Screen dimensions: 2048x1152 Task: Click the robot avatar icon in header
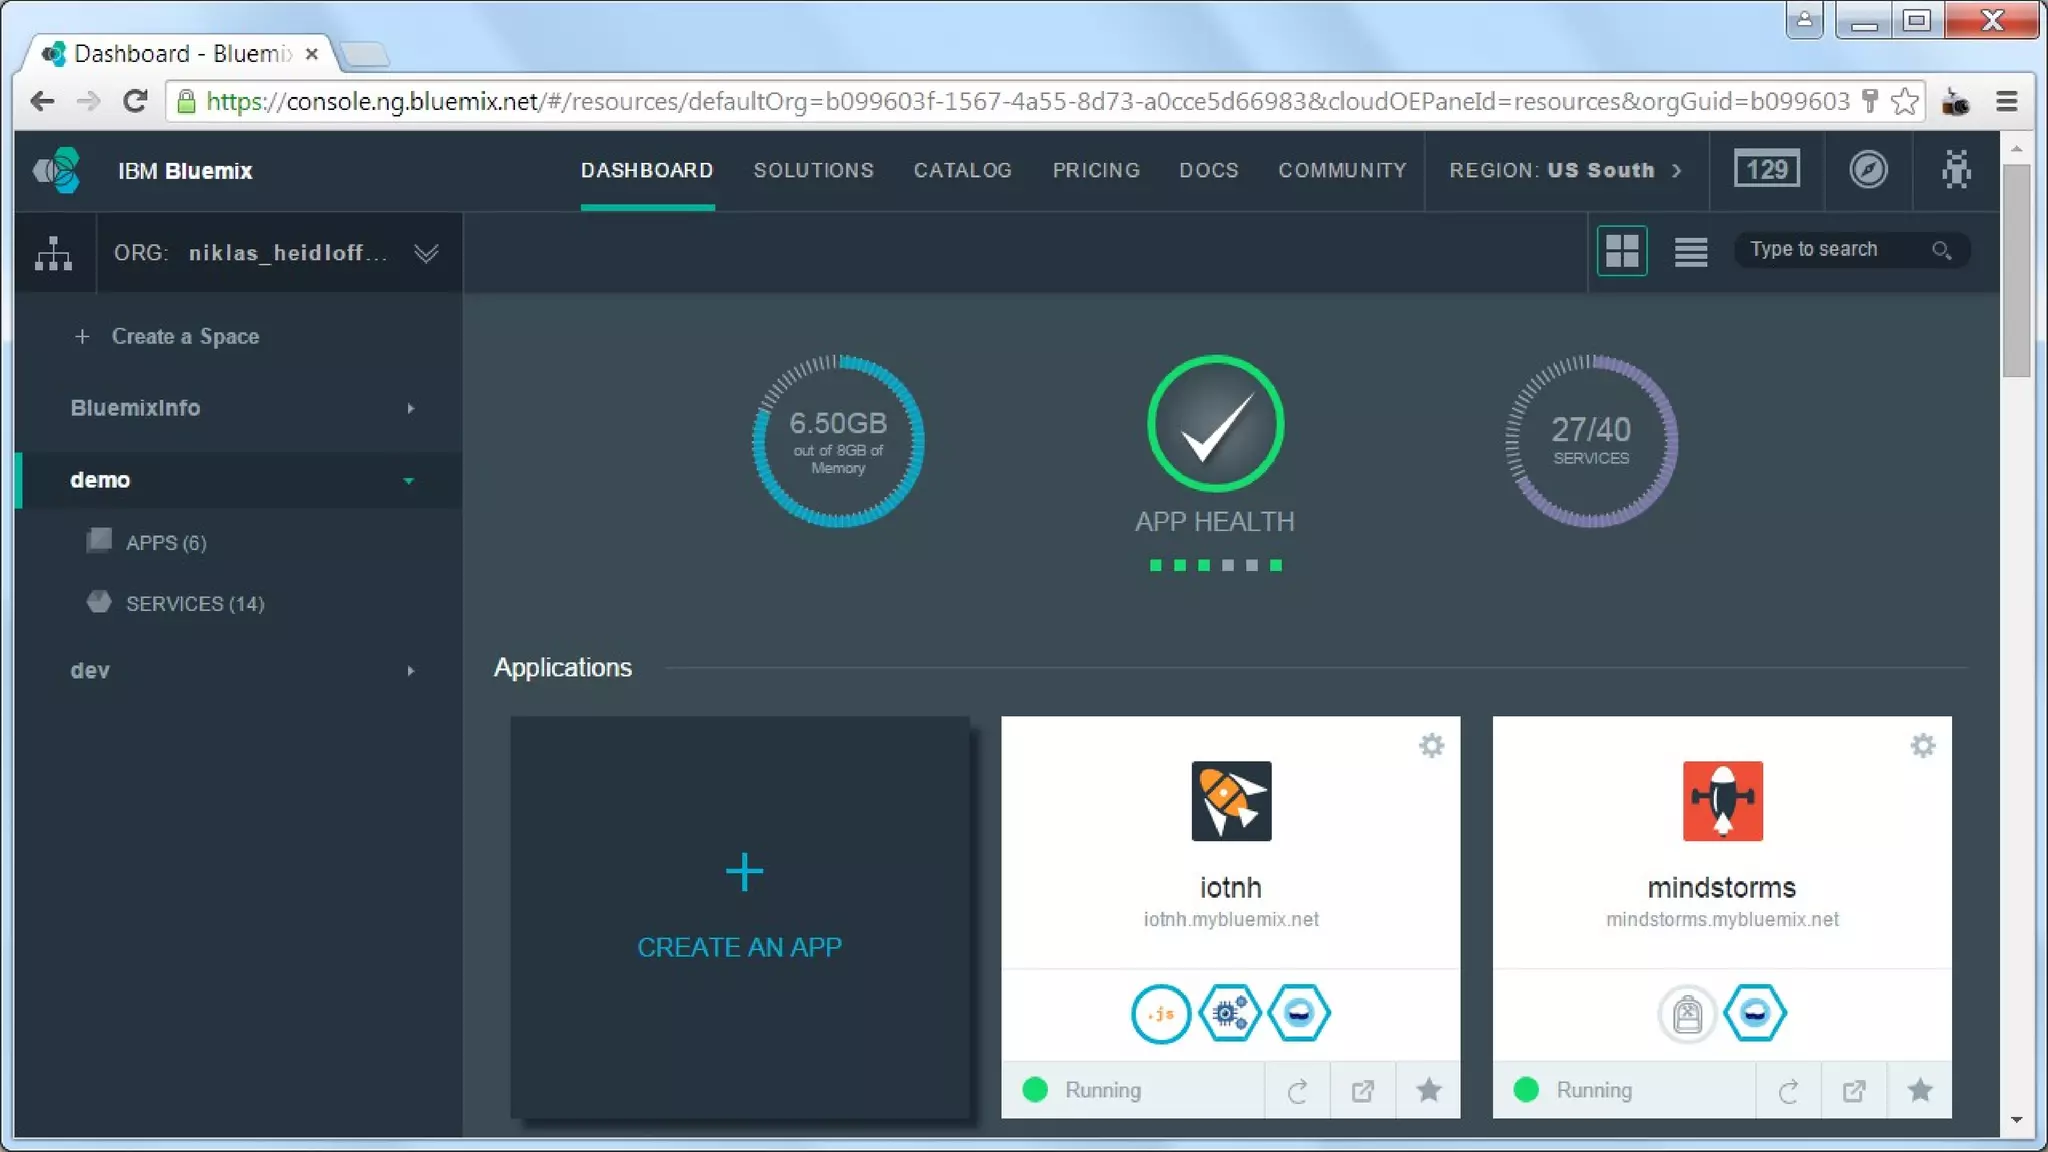[1956, 170]
